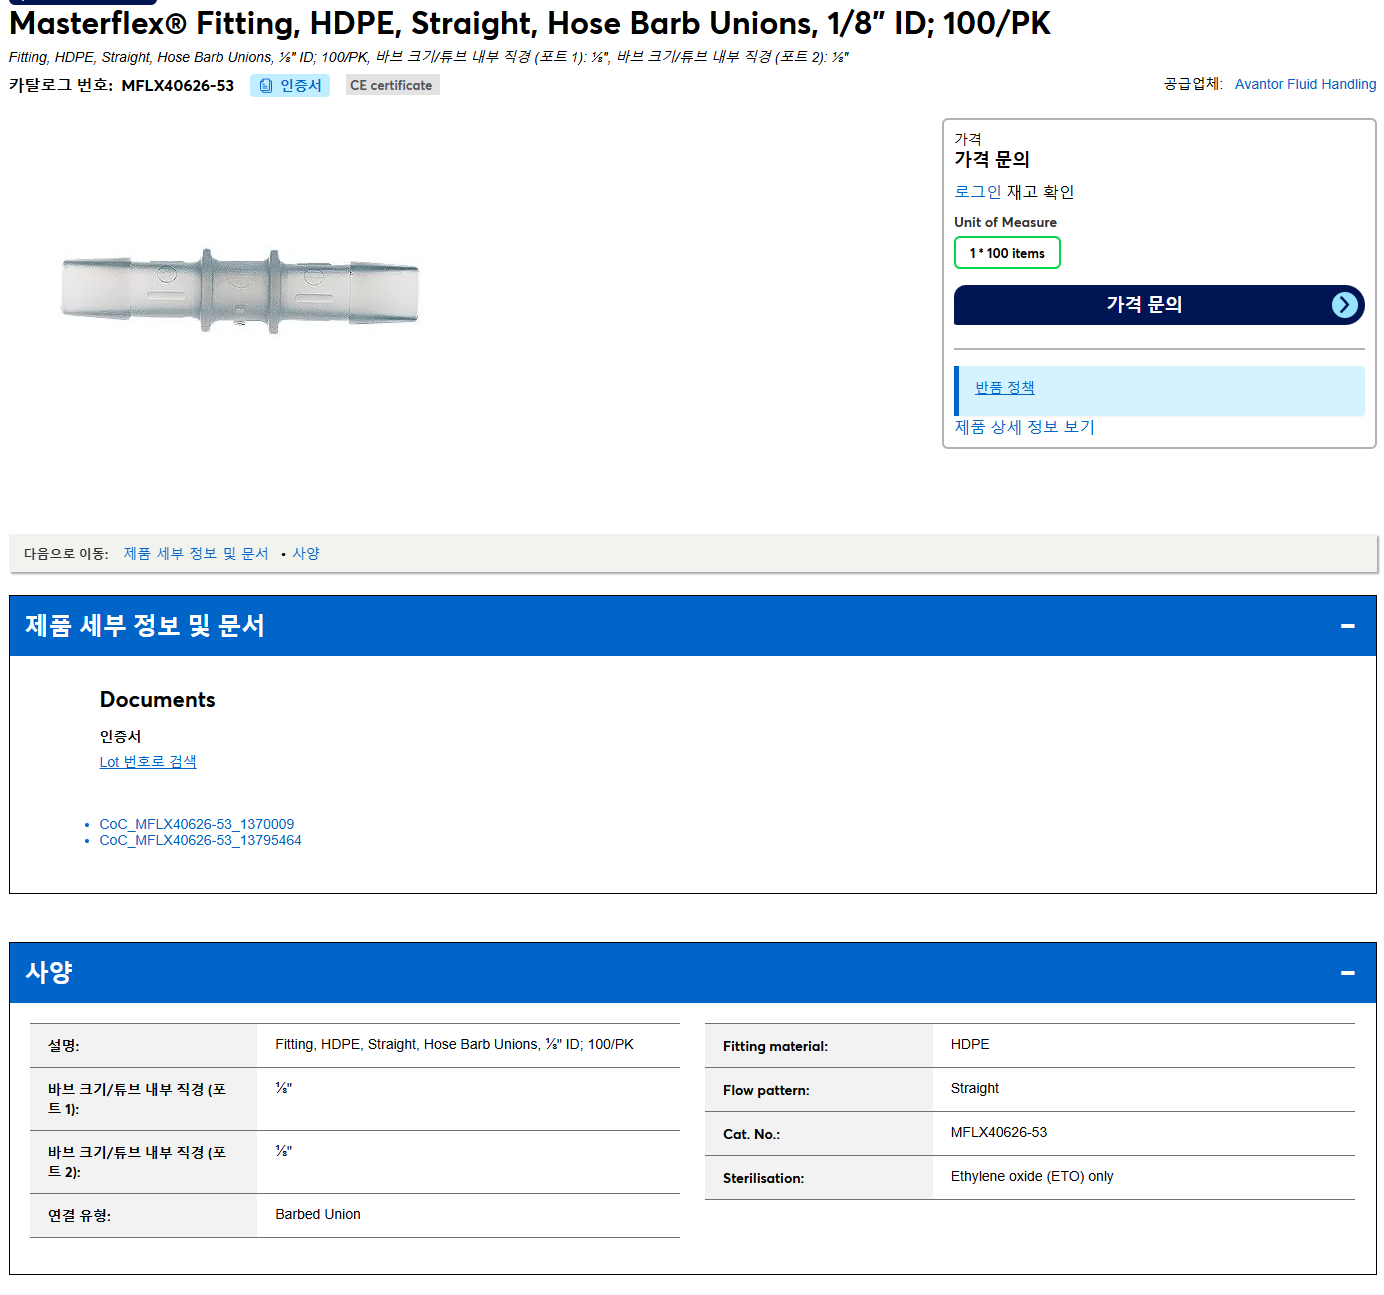Click 제품 상세 정보 보기 link
Image resolution: width=1384 pixels, height=1295 pixels.
[x=1024, y=427]
